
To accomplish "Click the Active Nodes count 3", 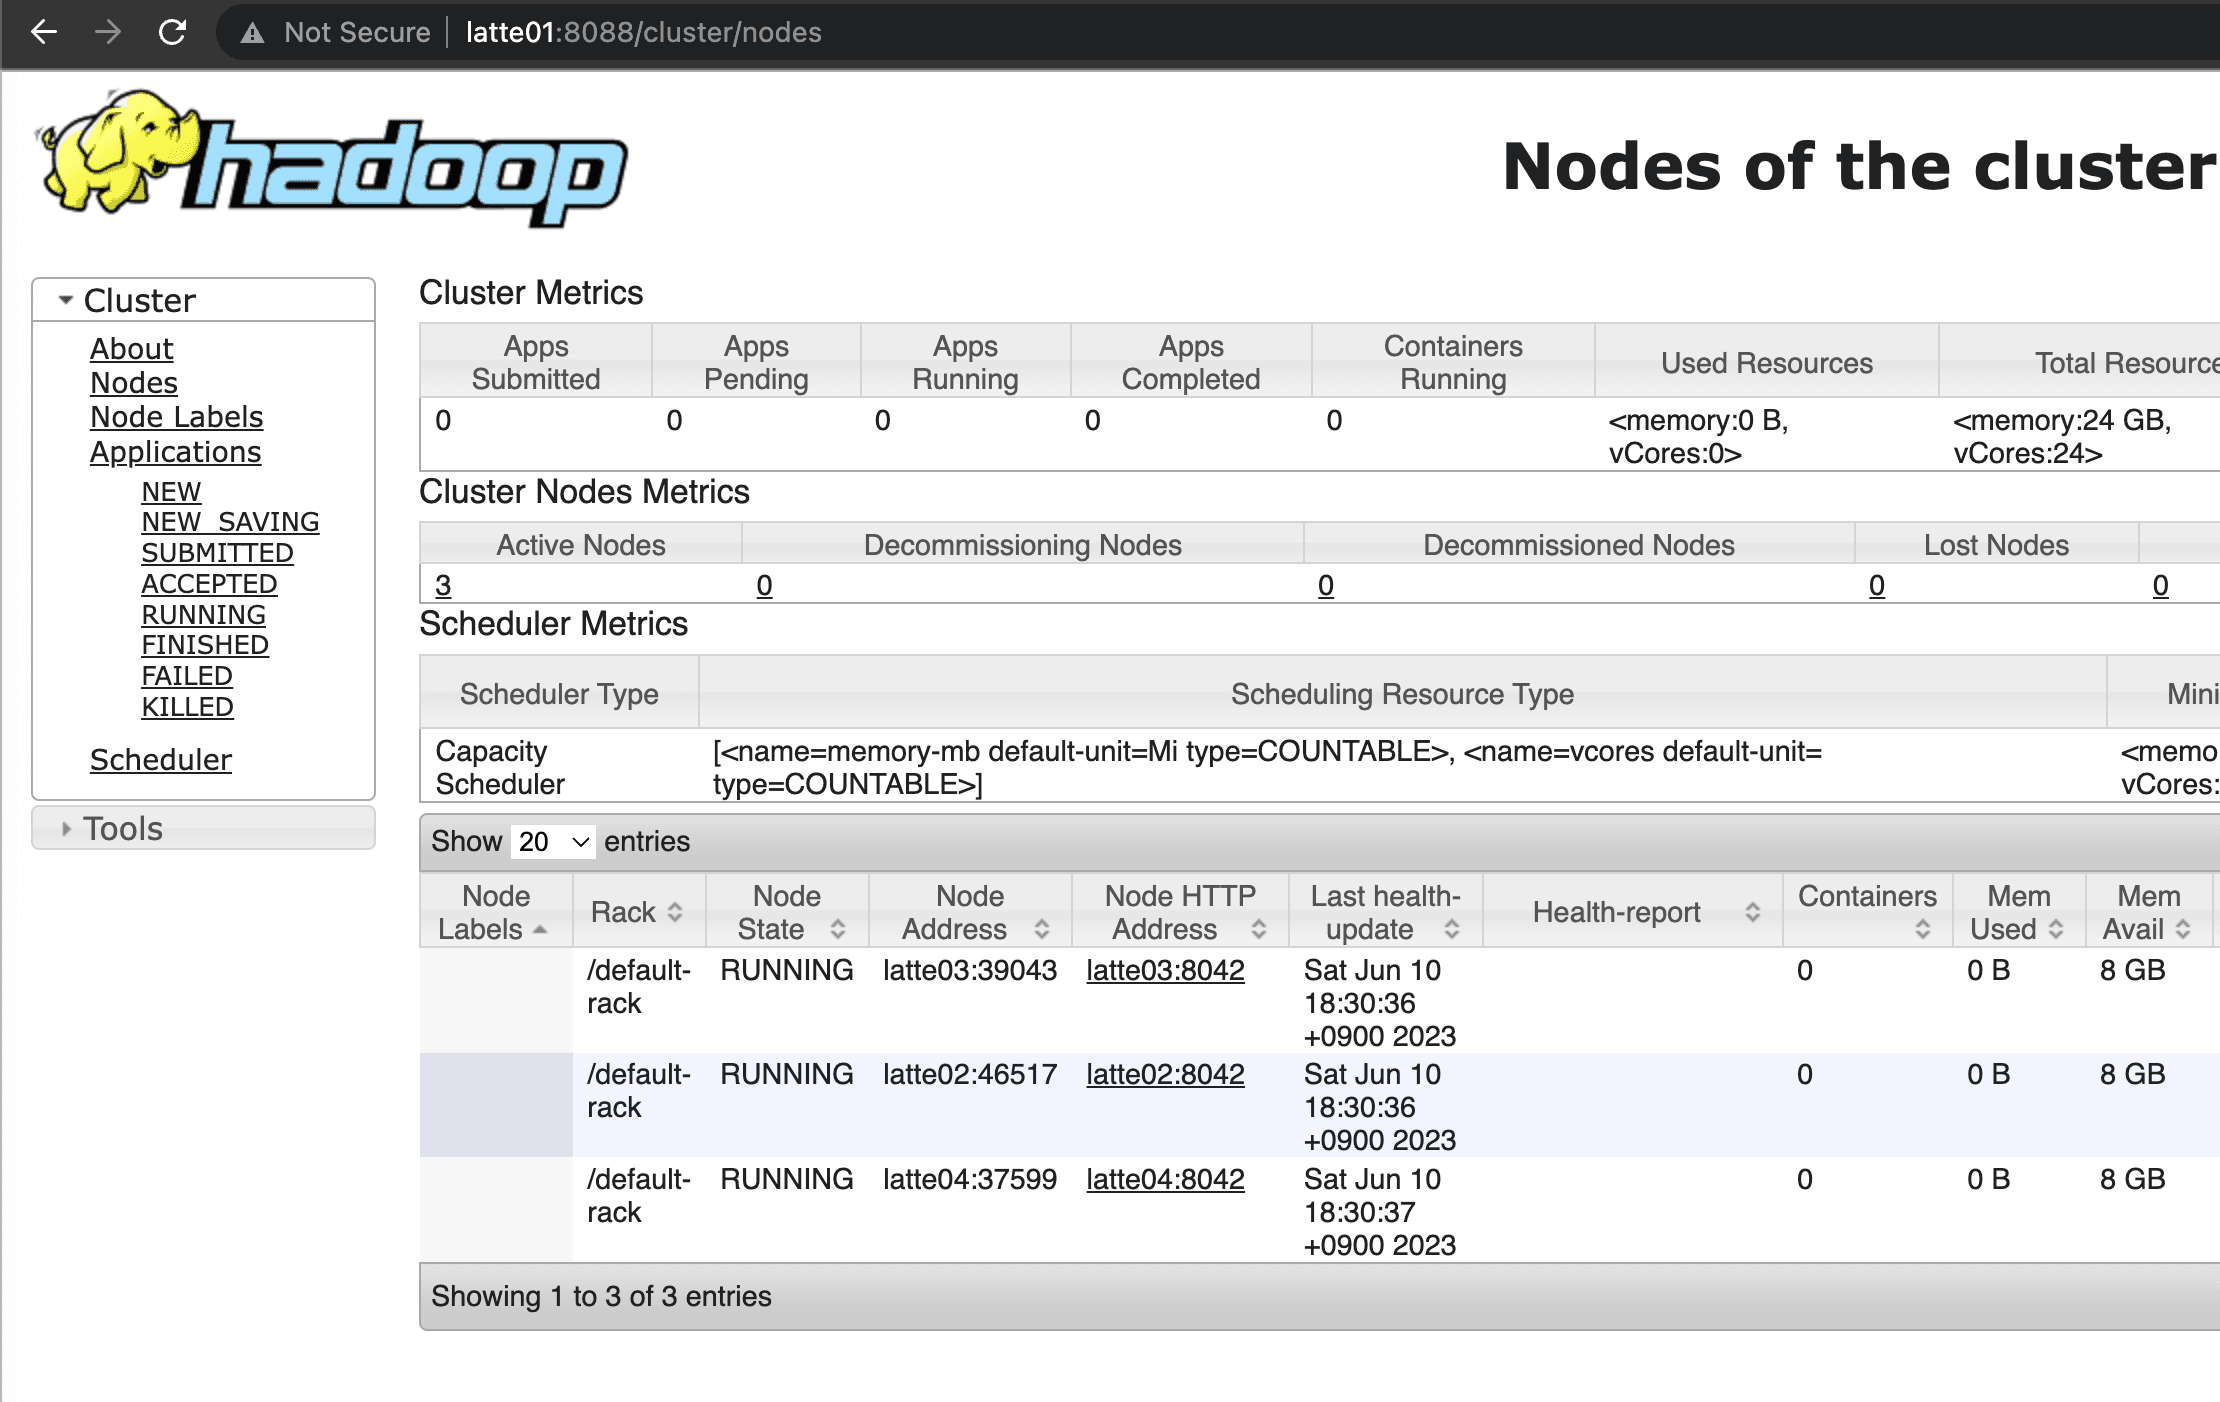I will click(444, 583).
